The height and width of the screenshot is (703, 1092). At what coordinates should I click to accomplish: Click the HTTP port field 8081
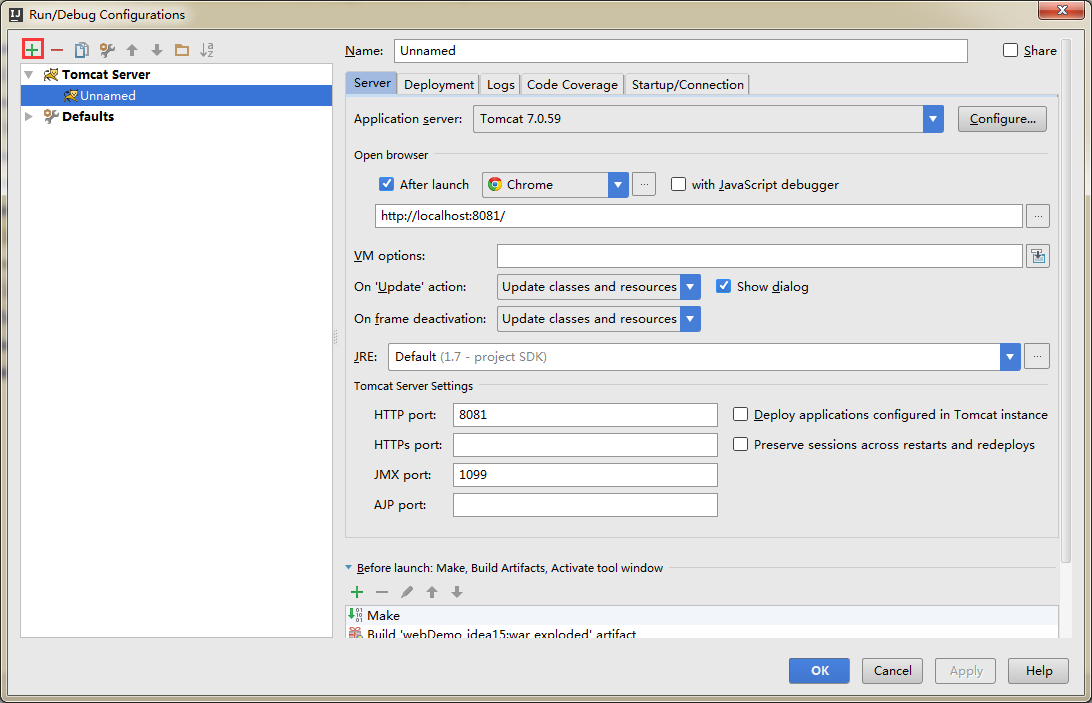tap(585, 415)
